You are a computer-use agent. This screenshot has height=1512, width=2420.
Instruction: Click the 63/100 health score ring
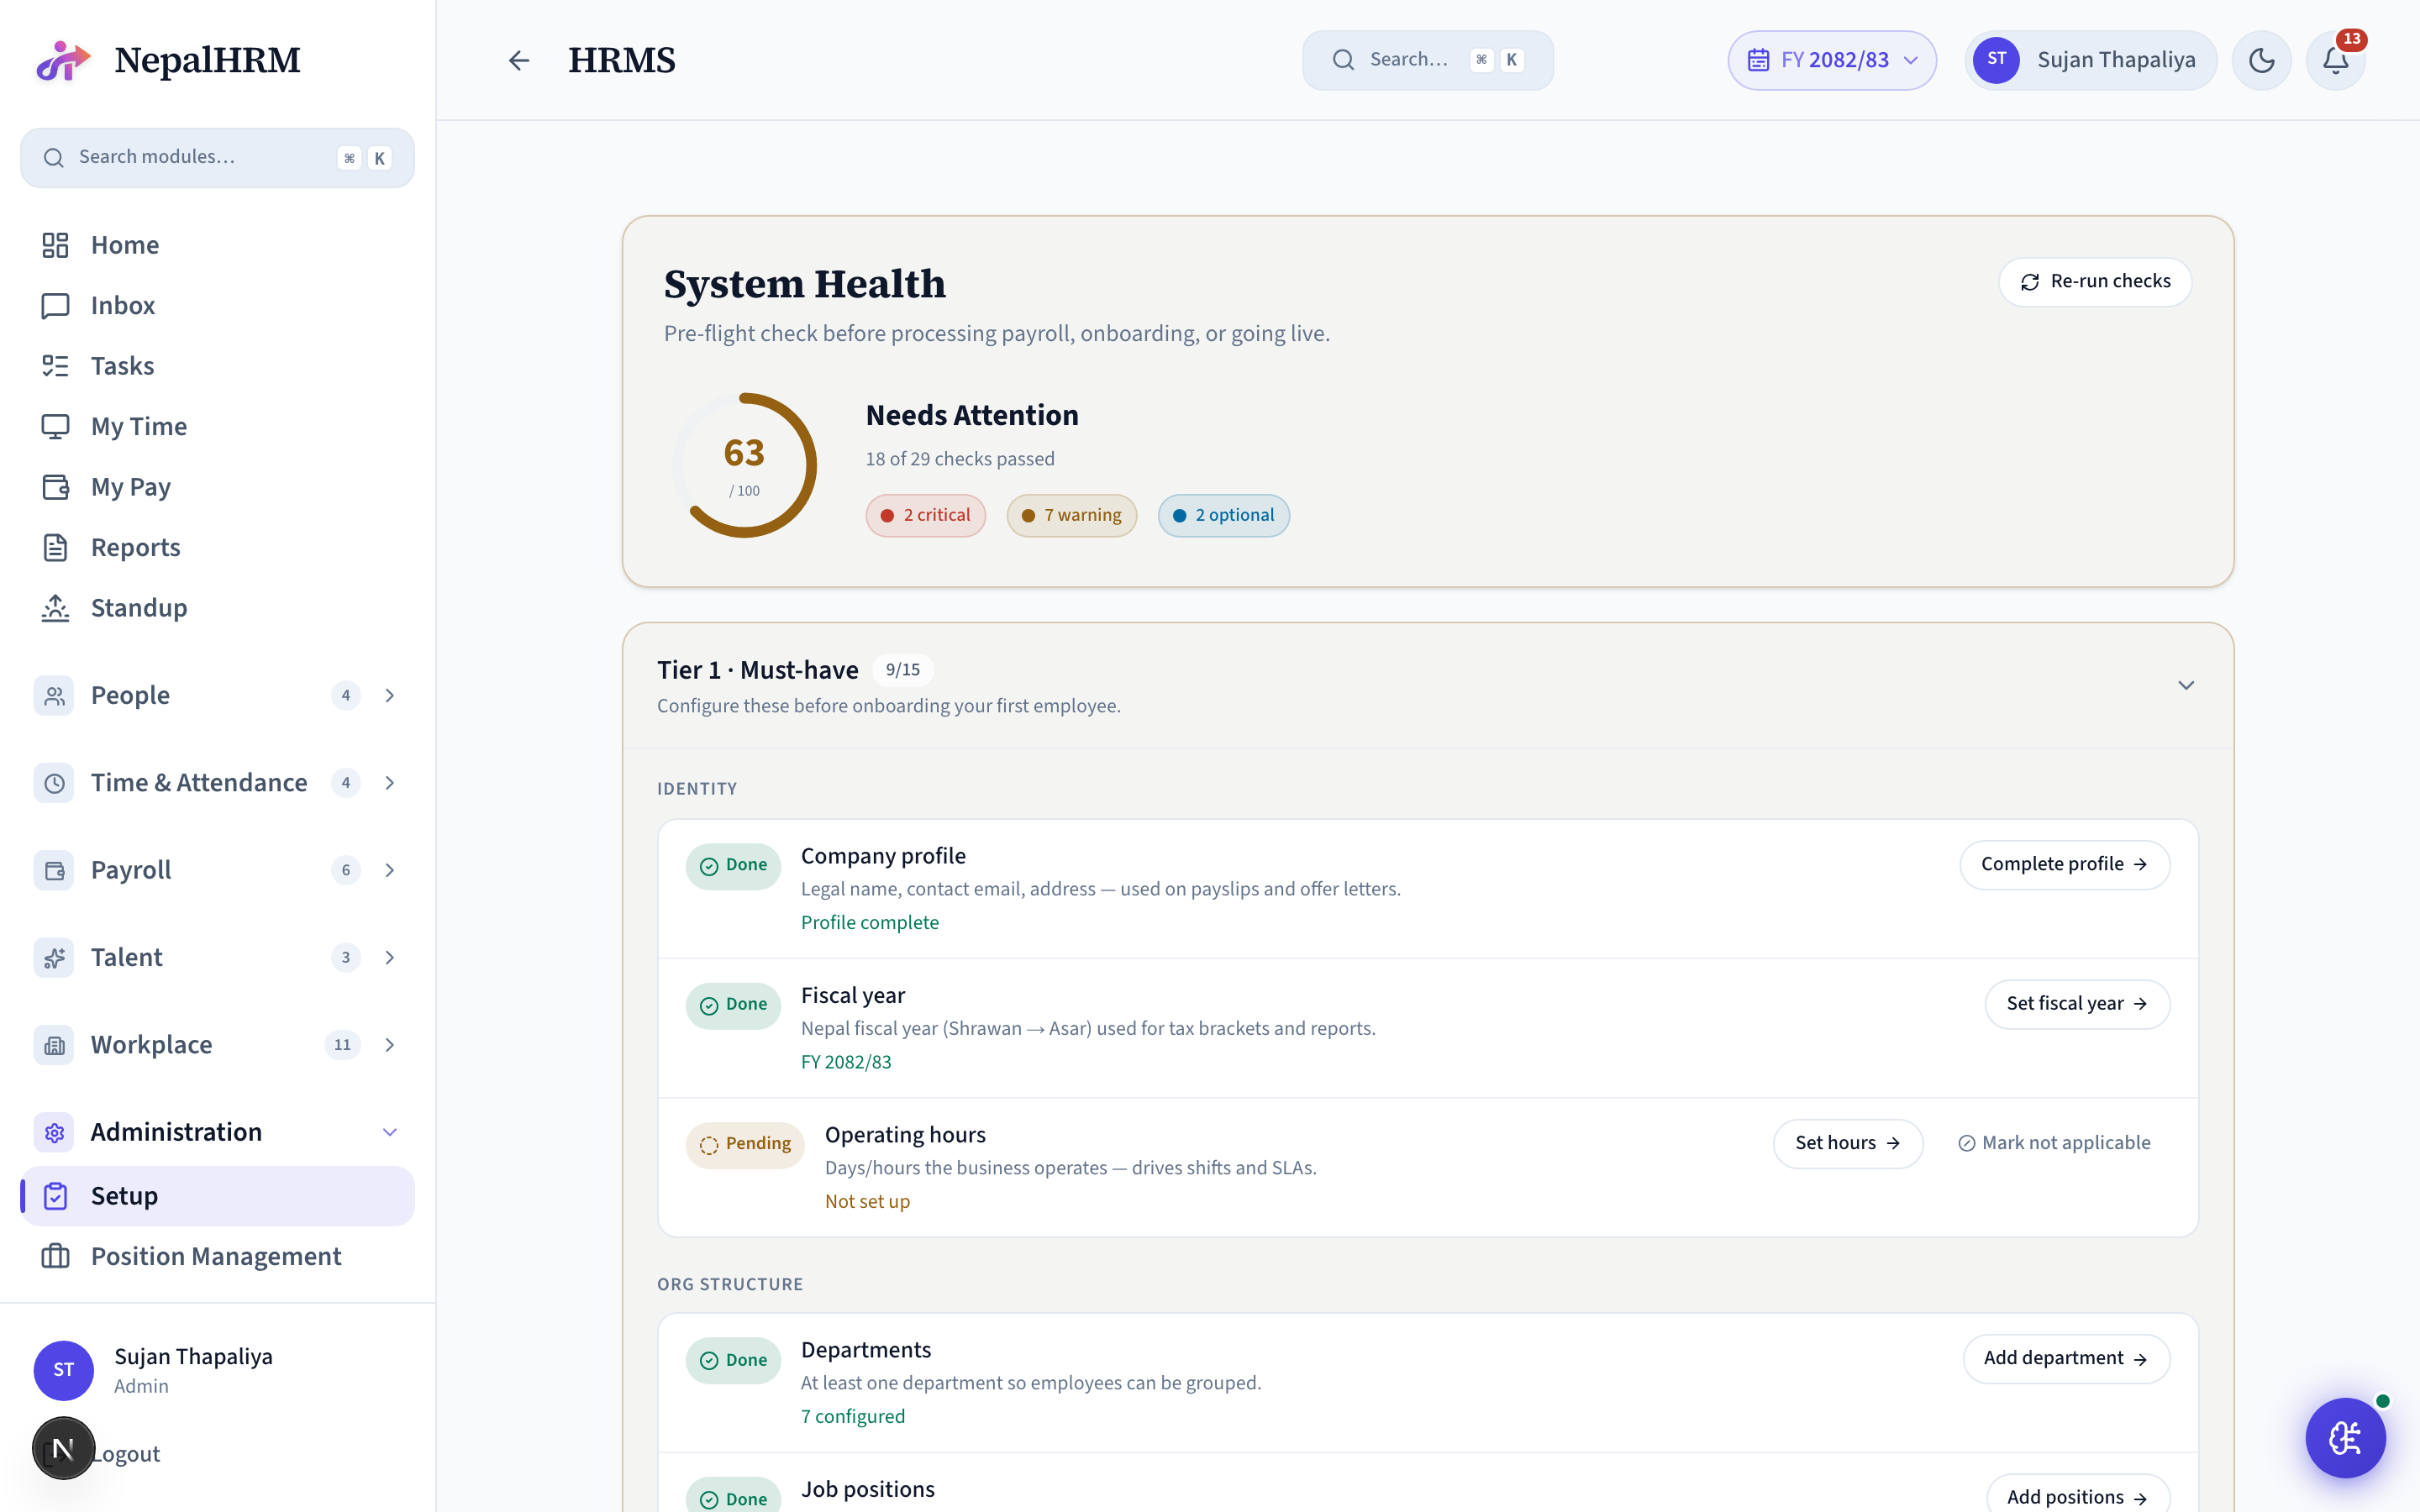(x=744, y=465)
